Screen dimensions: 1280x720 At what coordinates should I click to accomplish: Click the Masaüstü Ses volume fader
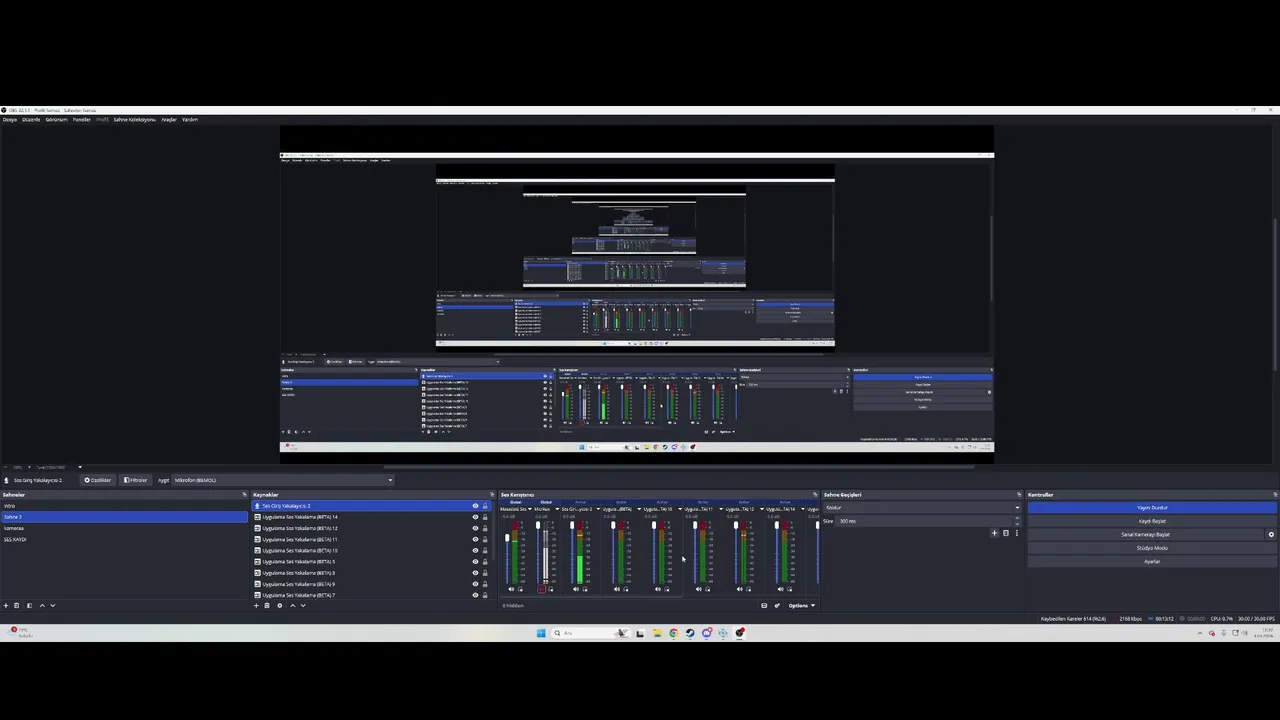click(x=507, y=538)
